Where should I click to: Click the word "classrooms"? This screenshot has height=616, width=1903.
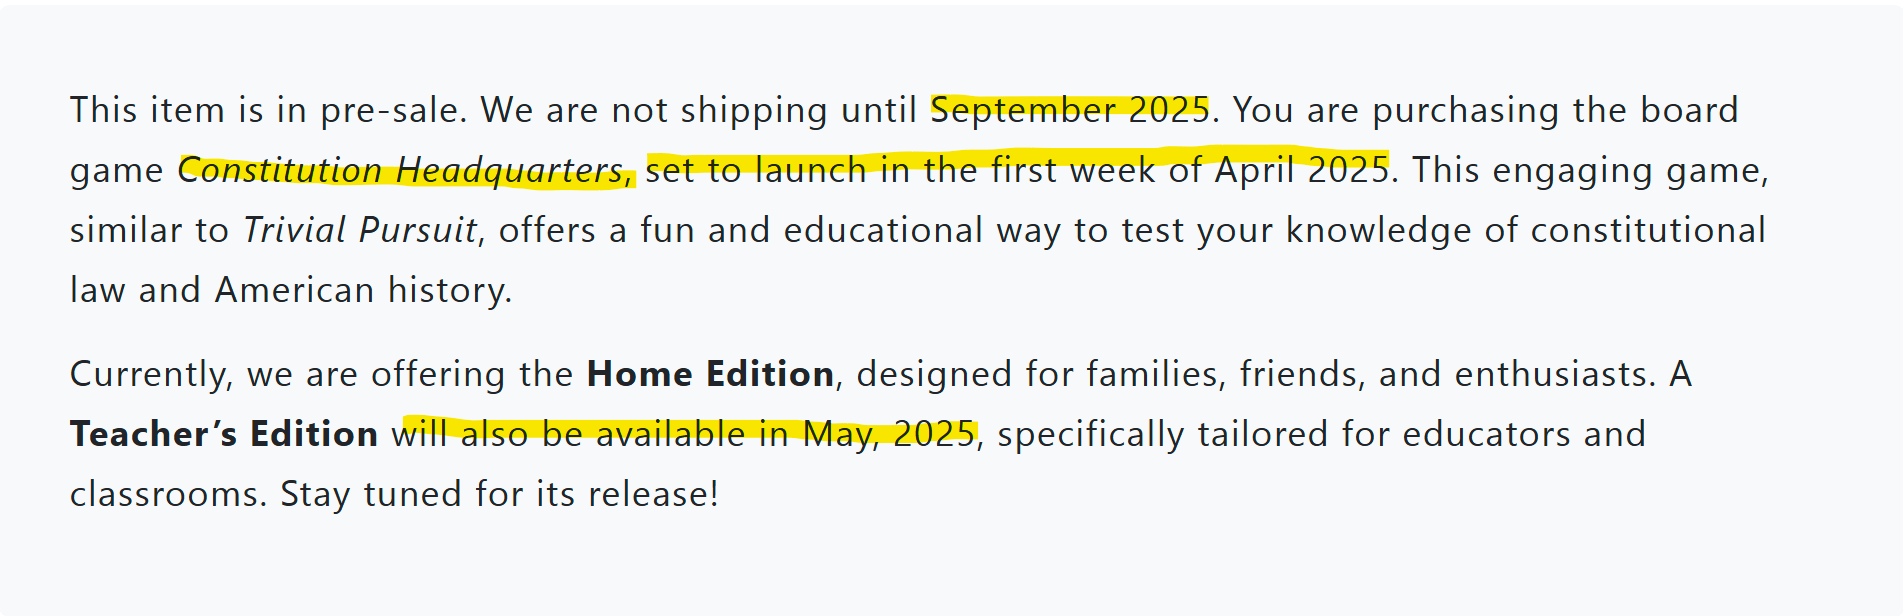point(165,494)
